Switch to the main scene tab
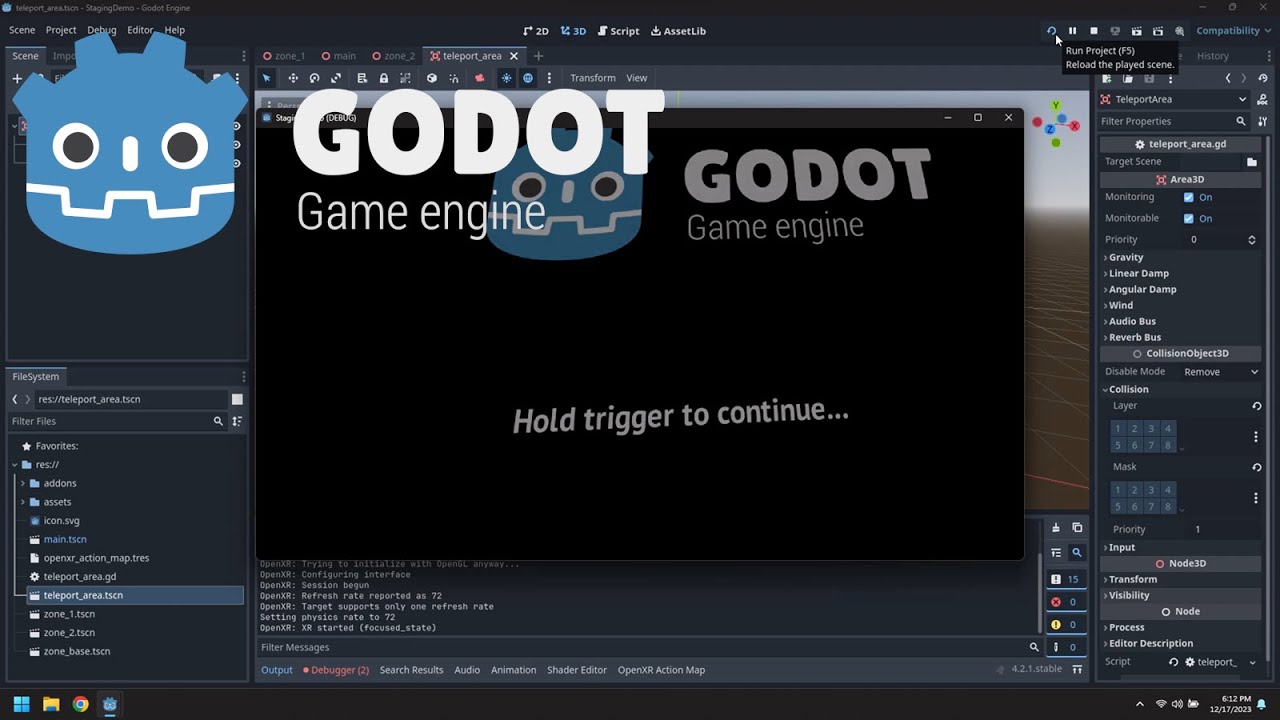Image resolution: width=1280 pixels, height=720 pixels. tap(338, 56)
